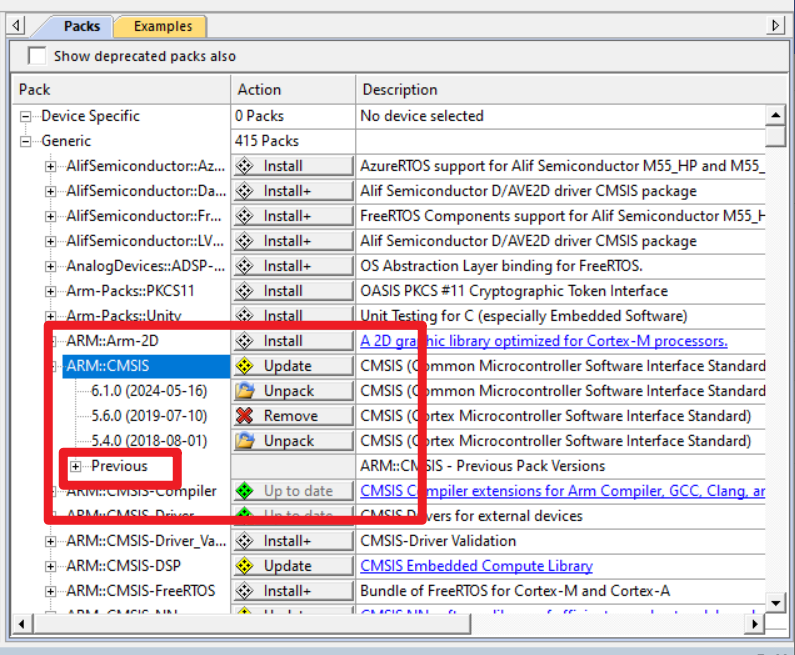Select the ARM::CMSIS tree row
795x655 pixels.
[x=146, y=366]
